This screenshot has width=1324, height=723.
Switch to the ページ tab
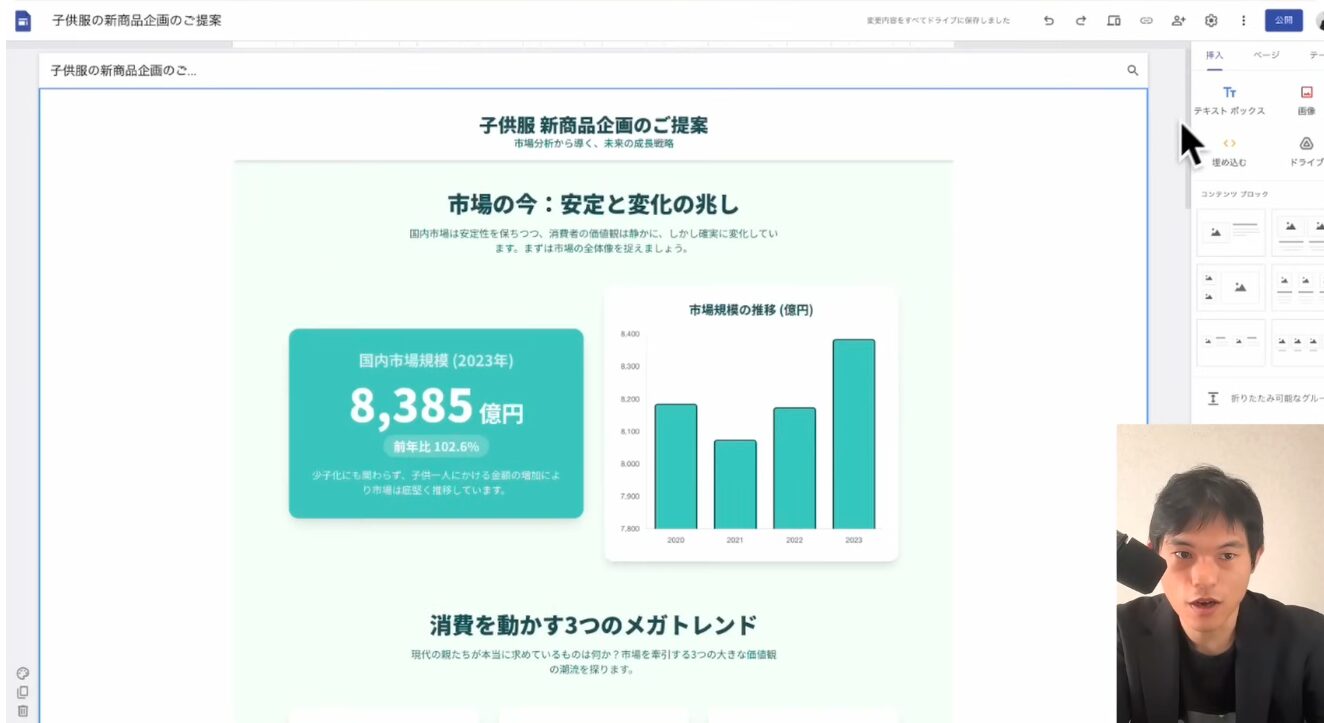tap(1266, 55)
